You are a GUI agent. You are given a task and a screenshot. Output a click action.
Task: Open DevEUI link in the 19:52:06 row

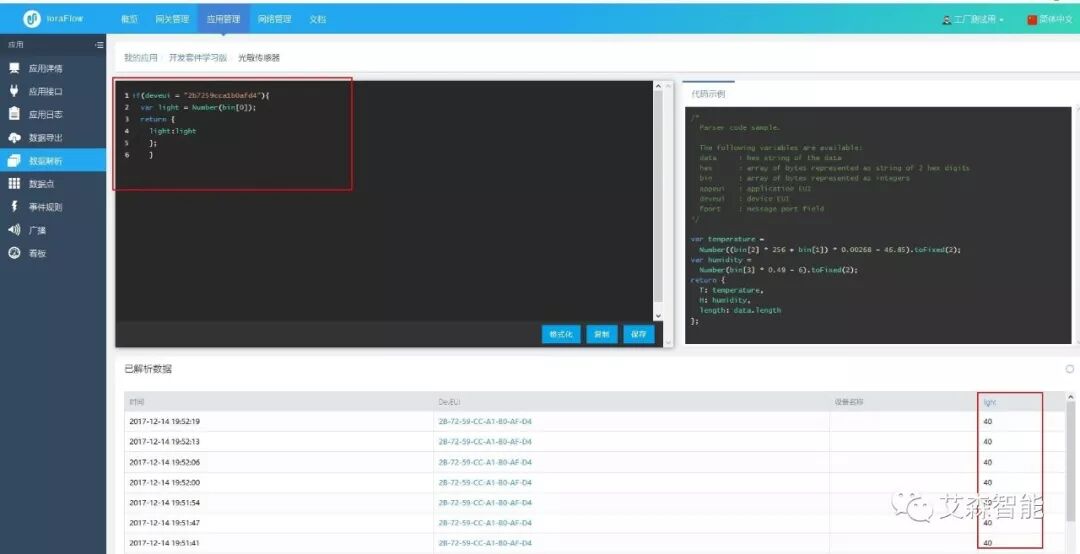(x=485, y=462)
